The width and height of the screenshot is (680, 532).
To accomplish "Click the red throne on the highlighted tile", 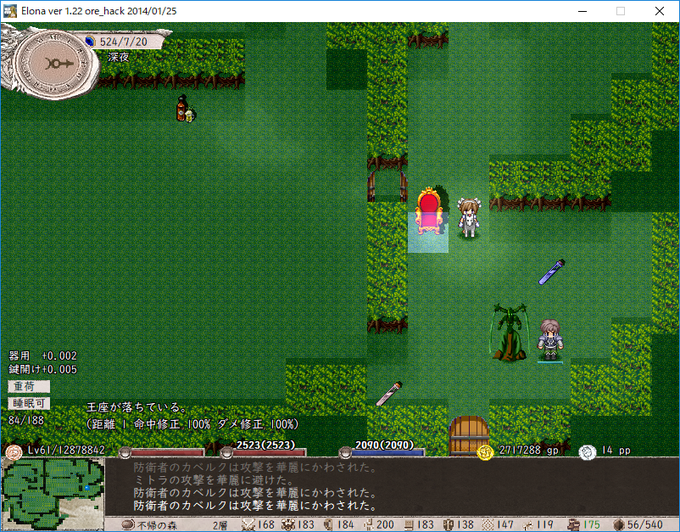I will point(428,211).
